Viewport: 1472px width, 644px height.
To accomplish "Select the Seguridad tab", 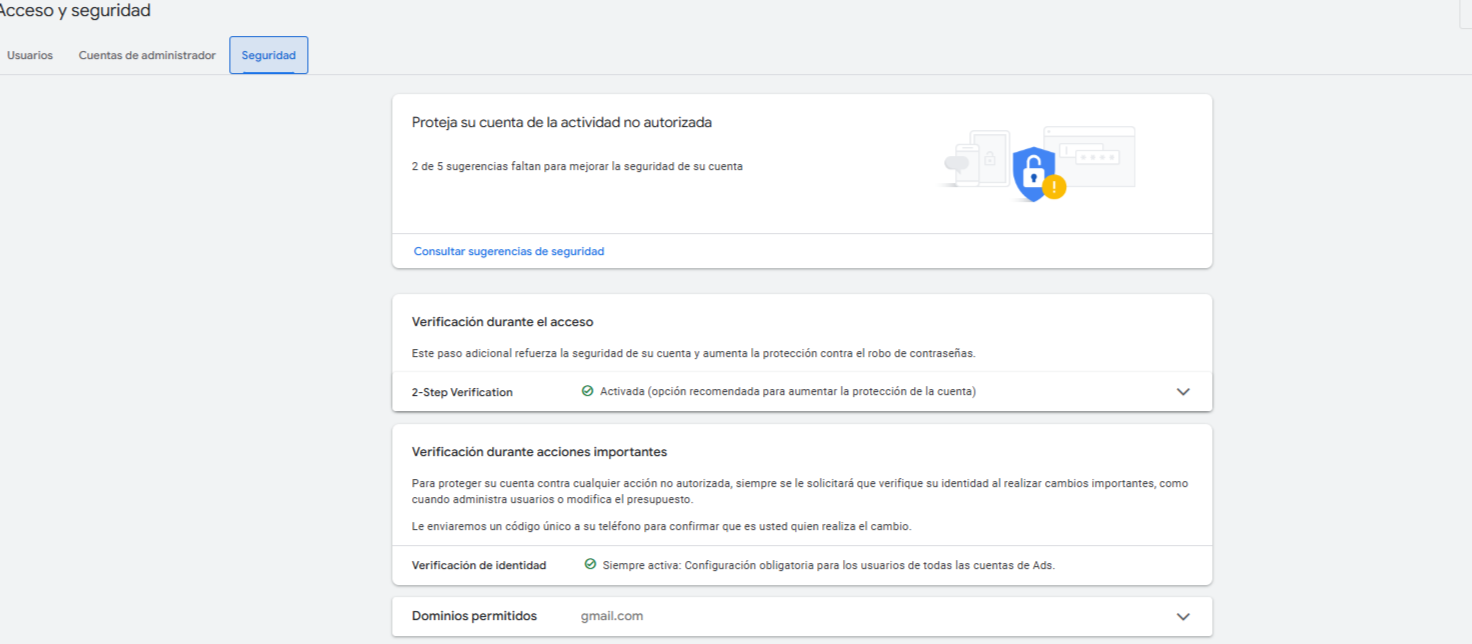I will 268,55.
